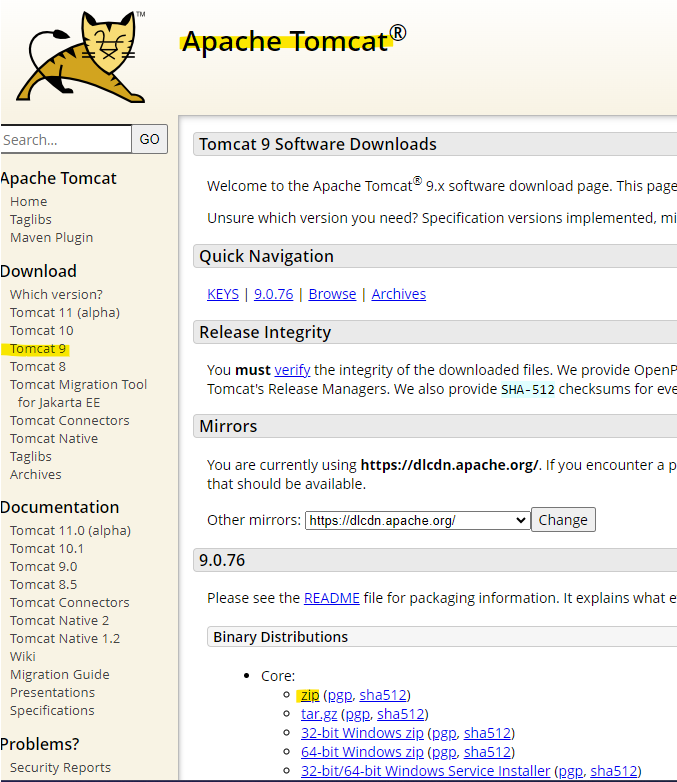Click the 'Quick Navigation' heading
The image size is (677, 782).
coord(266,256)
